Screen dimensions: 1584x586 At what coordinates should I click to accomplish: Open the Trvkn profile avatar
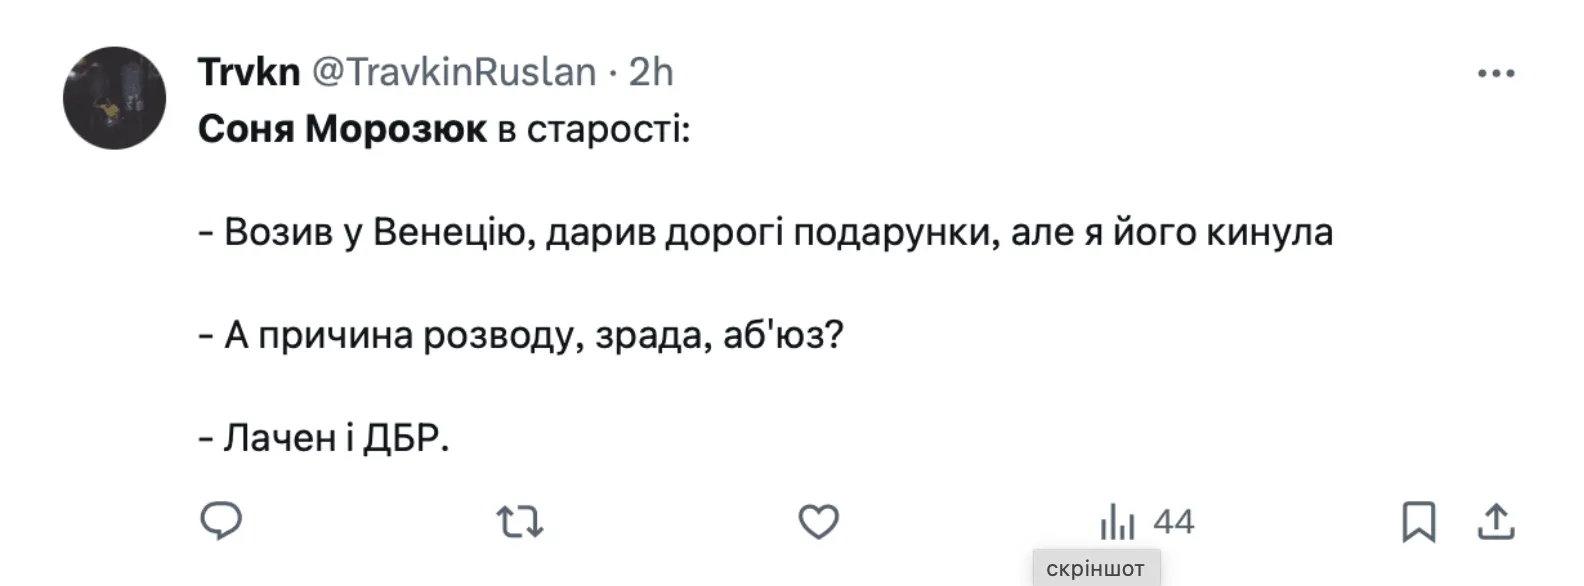coord(114,98)
